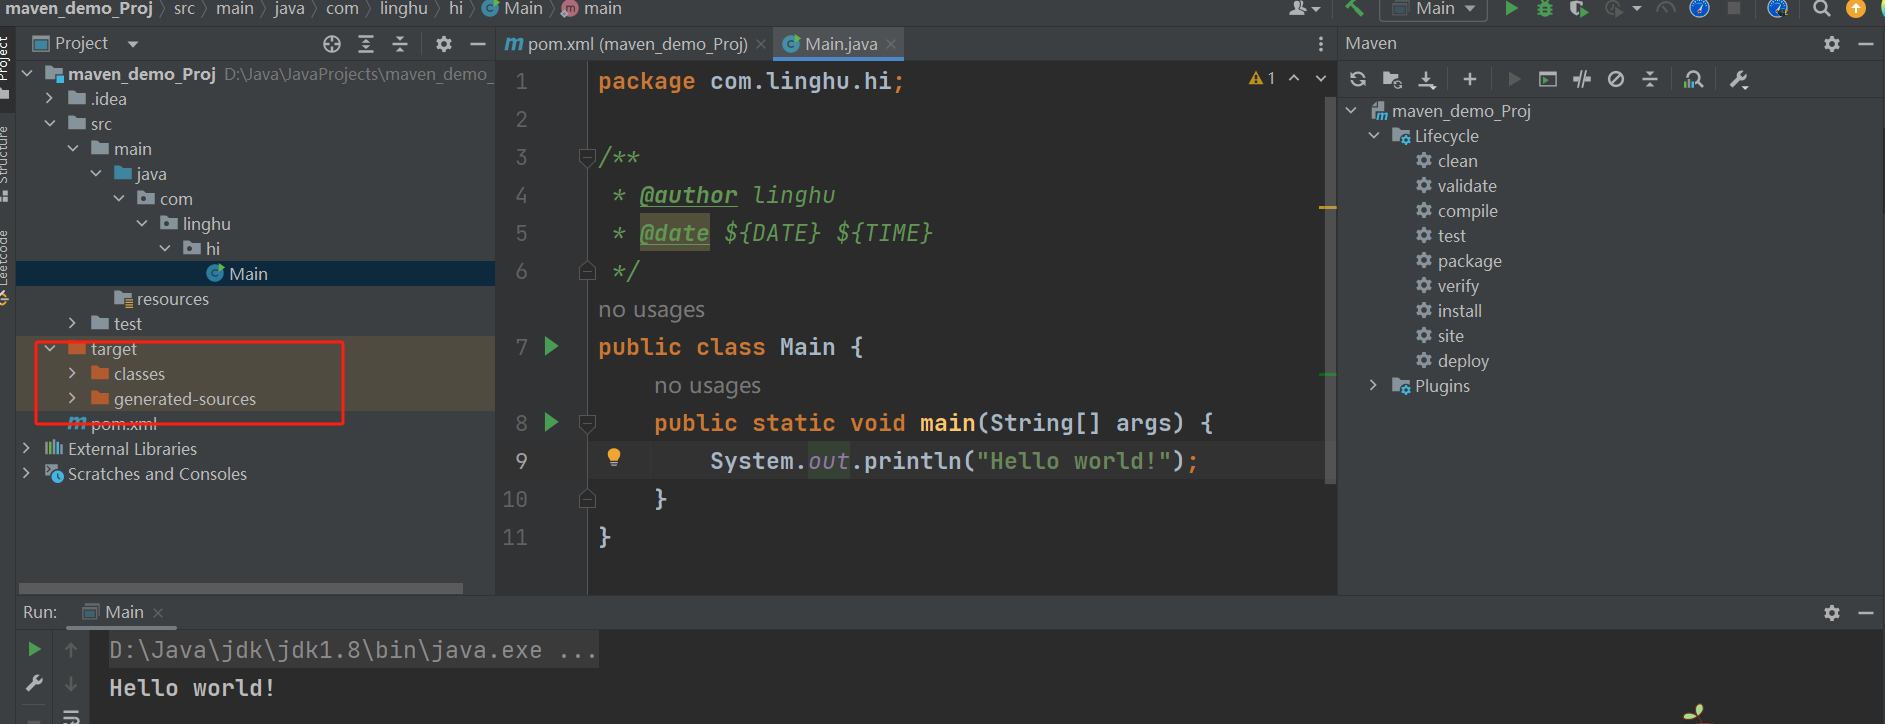Screen dimensions: 1885x724
Task: Rerun Main in Run panel
Action: pyautogui.click(x=34, y=649)
